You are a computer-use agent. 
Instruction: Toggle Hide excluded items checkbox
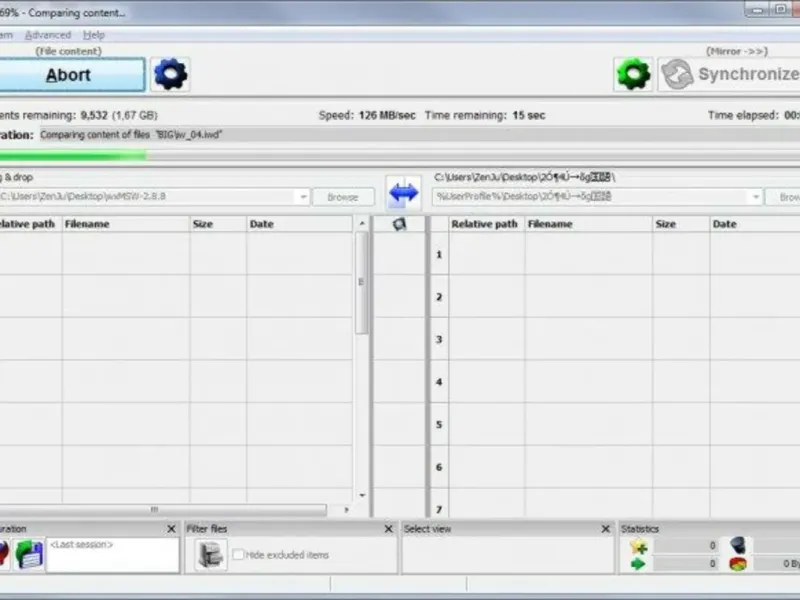tap(238, 555)
